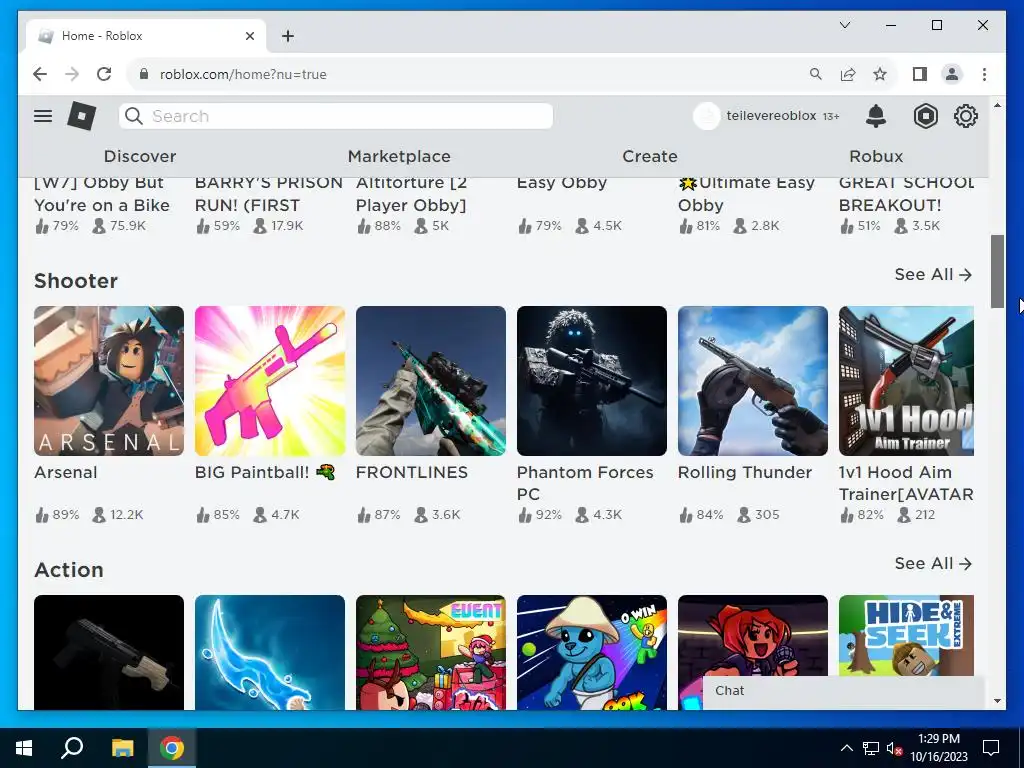Select the Home - Roblox browser tab
Viewport: 1024px width, 768px height.
146,36
